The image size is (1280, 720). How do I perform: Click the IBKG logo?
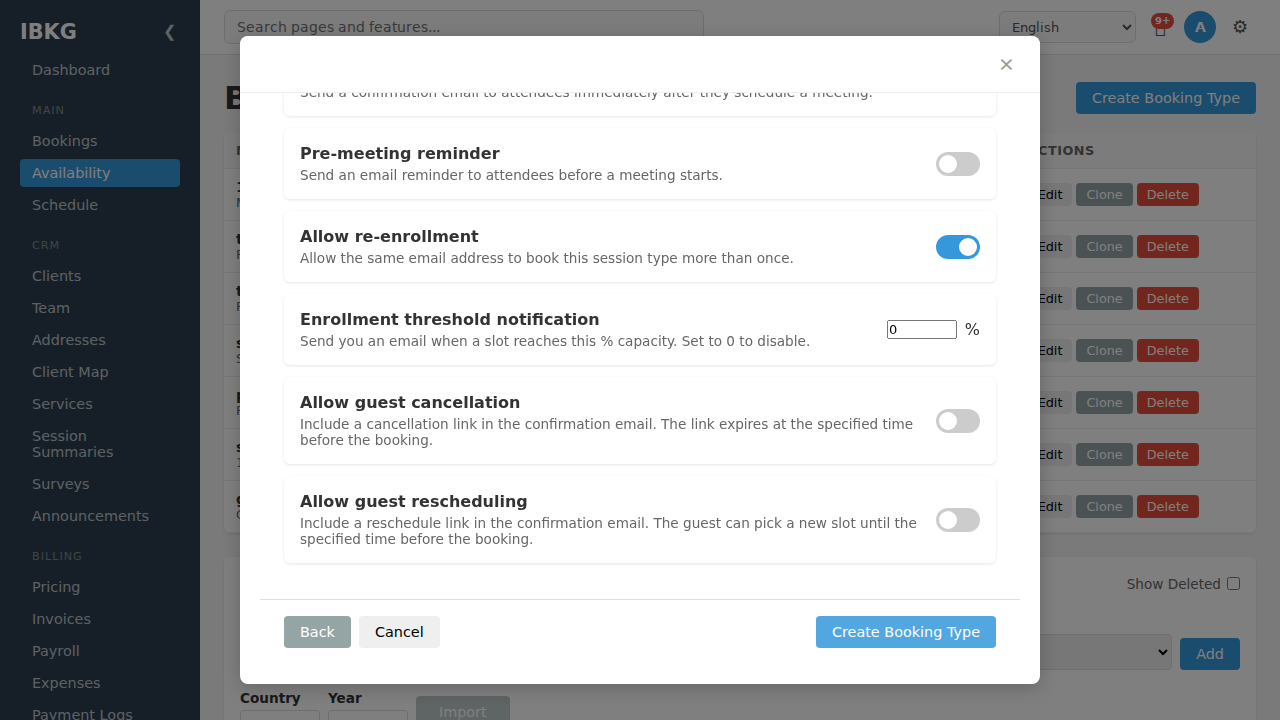(x=48, y=31)
